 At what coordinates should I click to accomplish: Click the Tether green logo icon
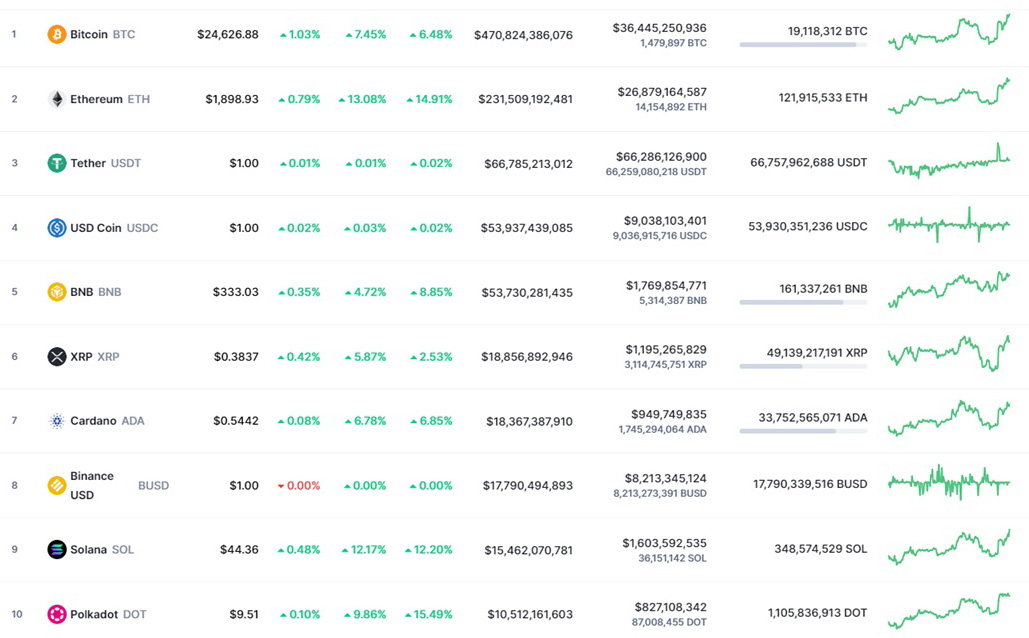point(57,163)
